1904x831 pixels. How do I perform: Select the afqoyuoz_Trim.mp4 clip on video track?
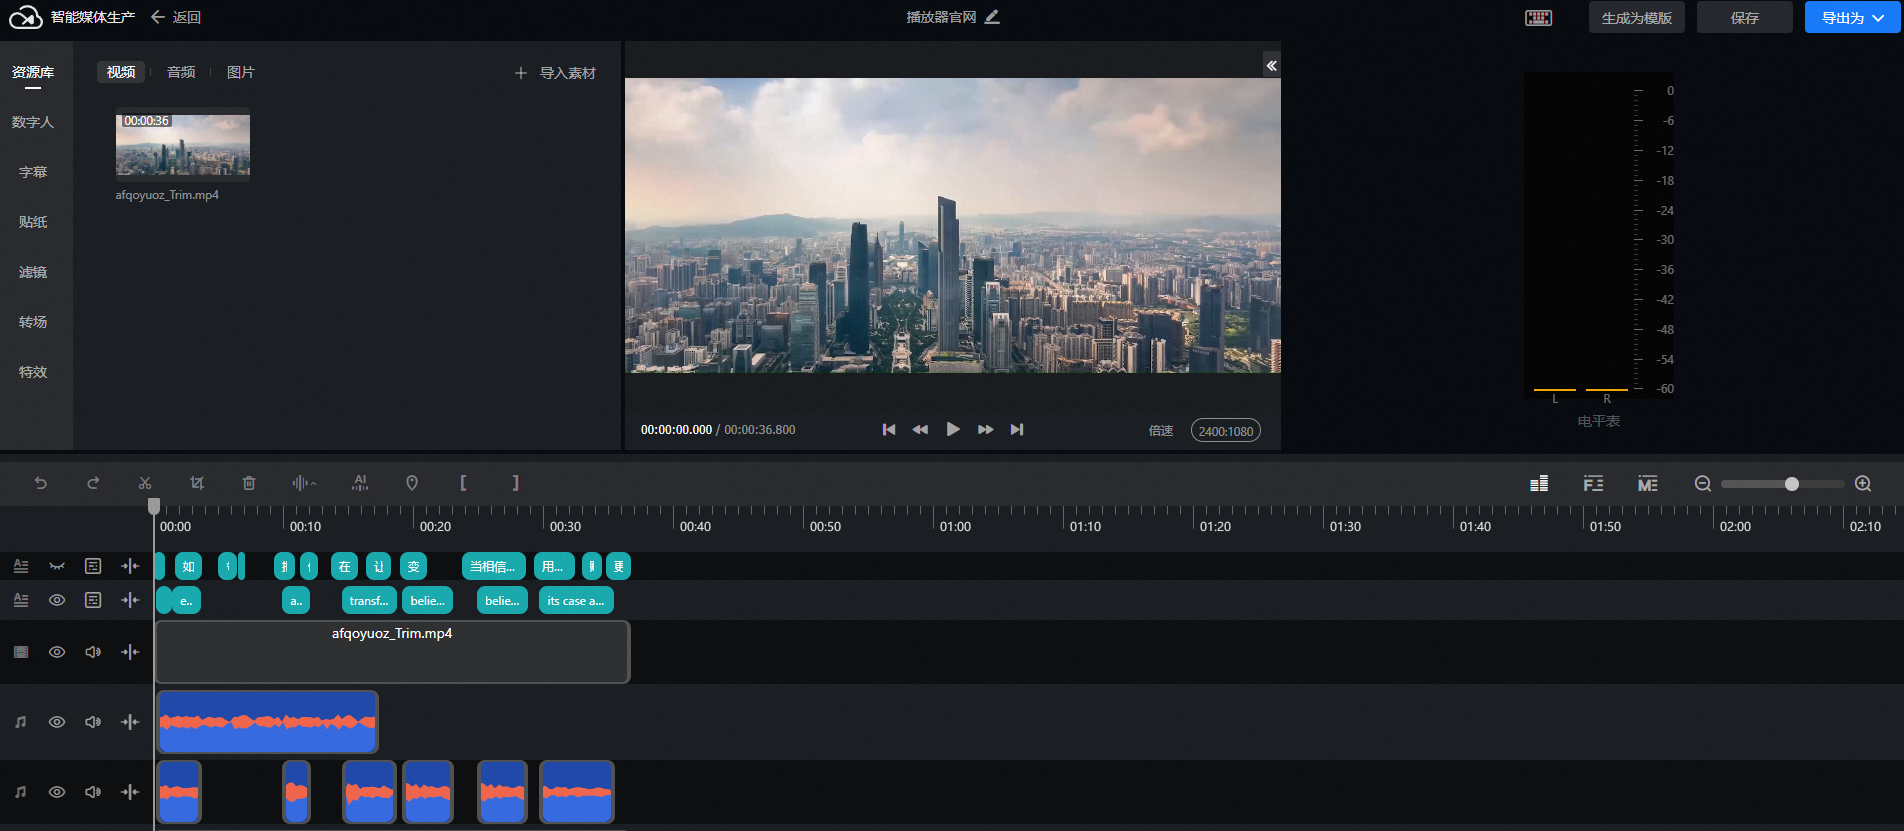(x=392, y=652)
